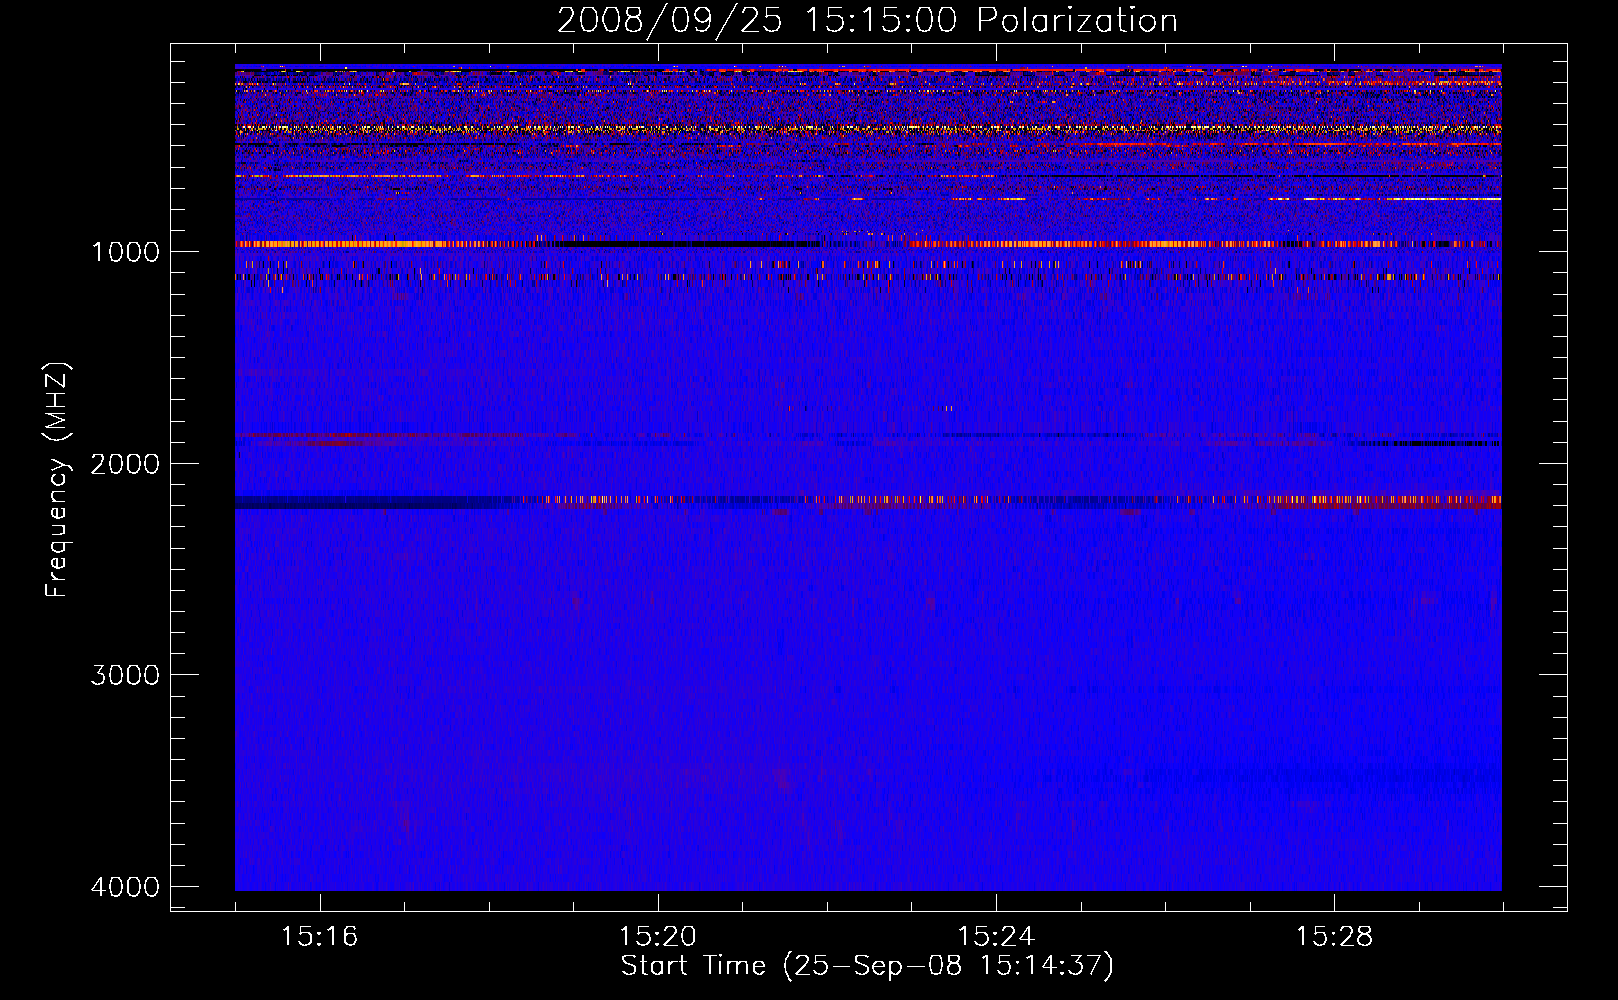Click the 15:28 time axis label
Screen dimensions: 1618x1000
pos(1334,936)
